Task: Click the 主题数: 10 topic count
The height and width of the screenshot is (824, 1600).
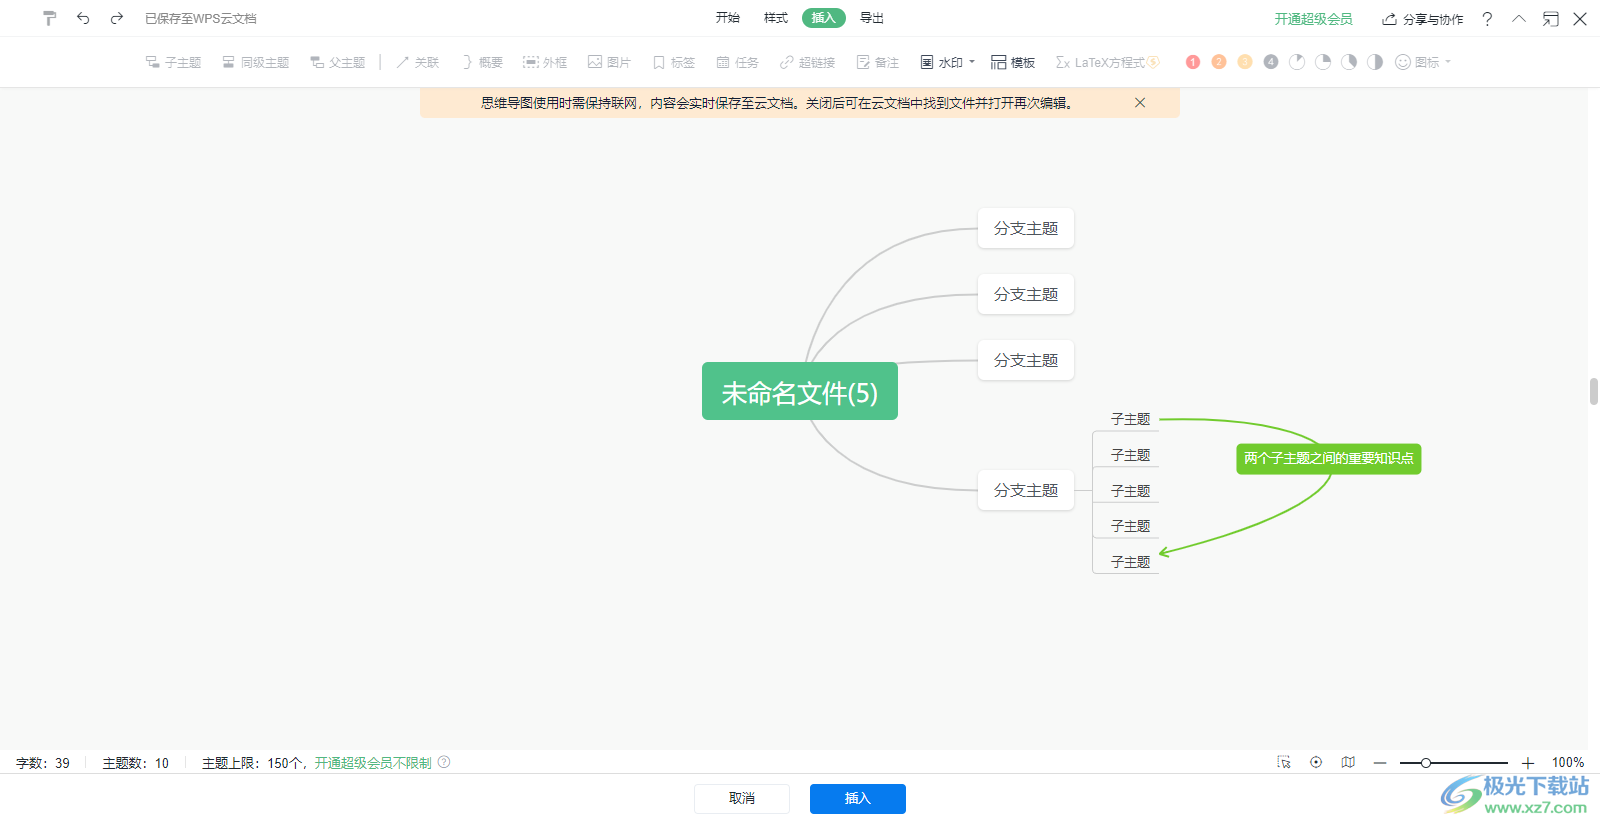Action: (136, 763)
